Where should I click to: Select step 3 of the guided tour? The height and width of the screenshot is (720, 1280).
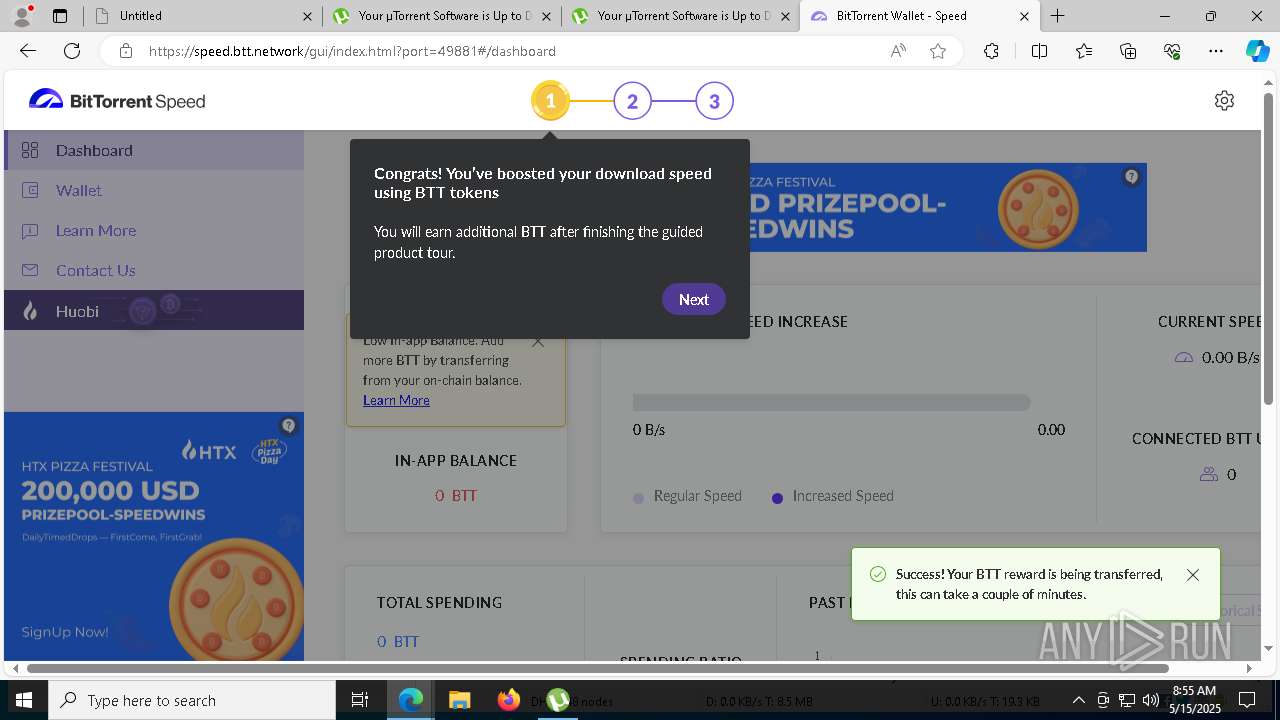[x=714, y=101]
